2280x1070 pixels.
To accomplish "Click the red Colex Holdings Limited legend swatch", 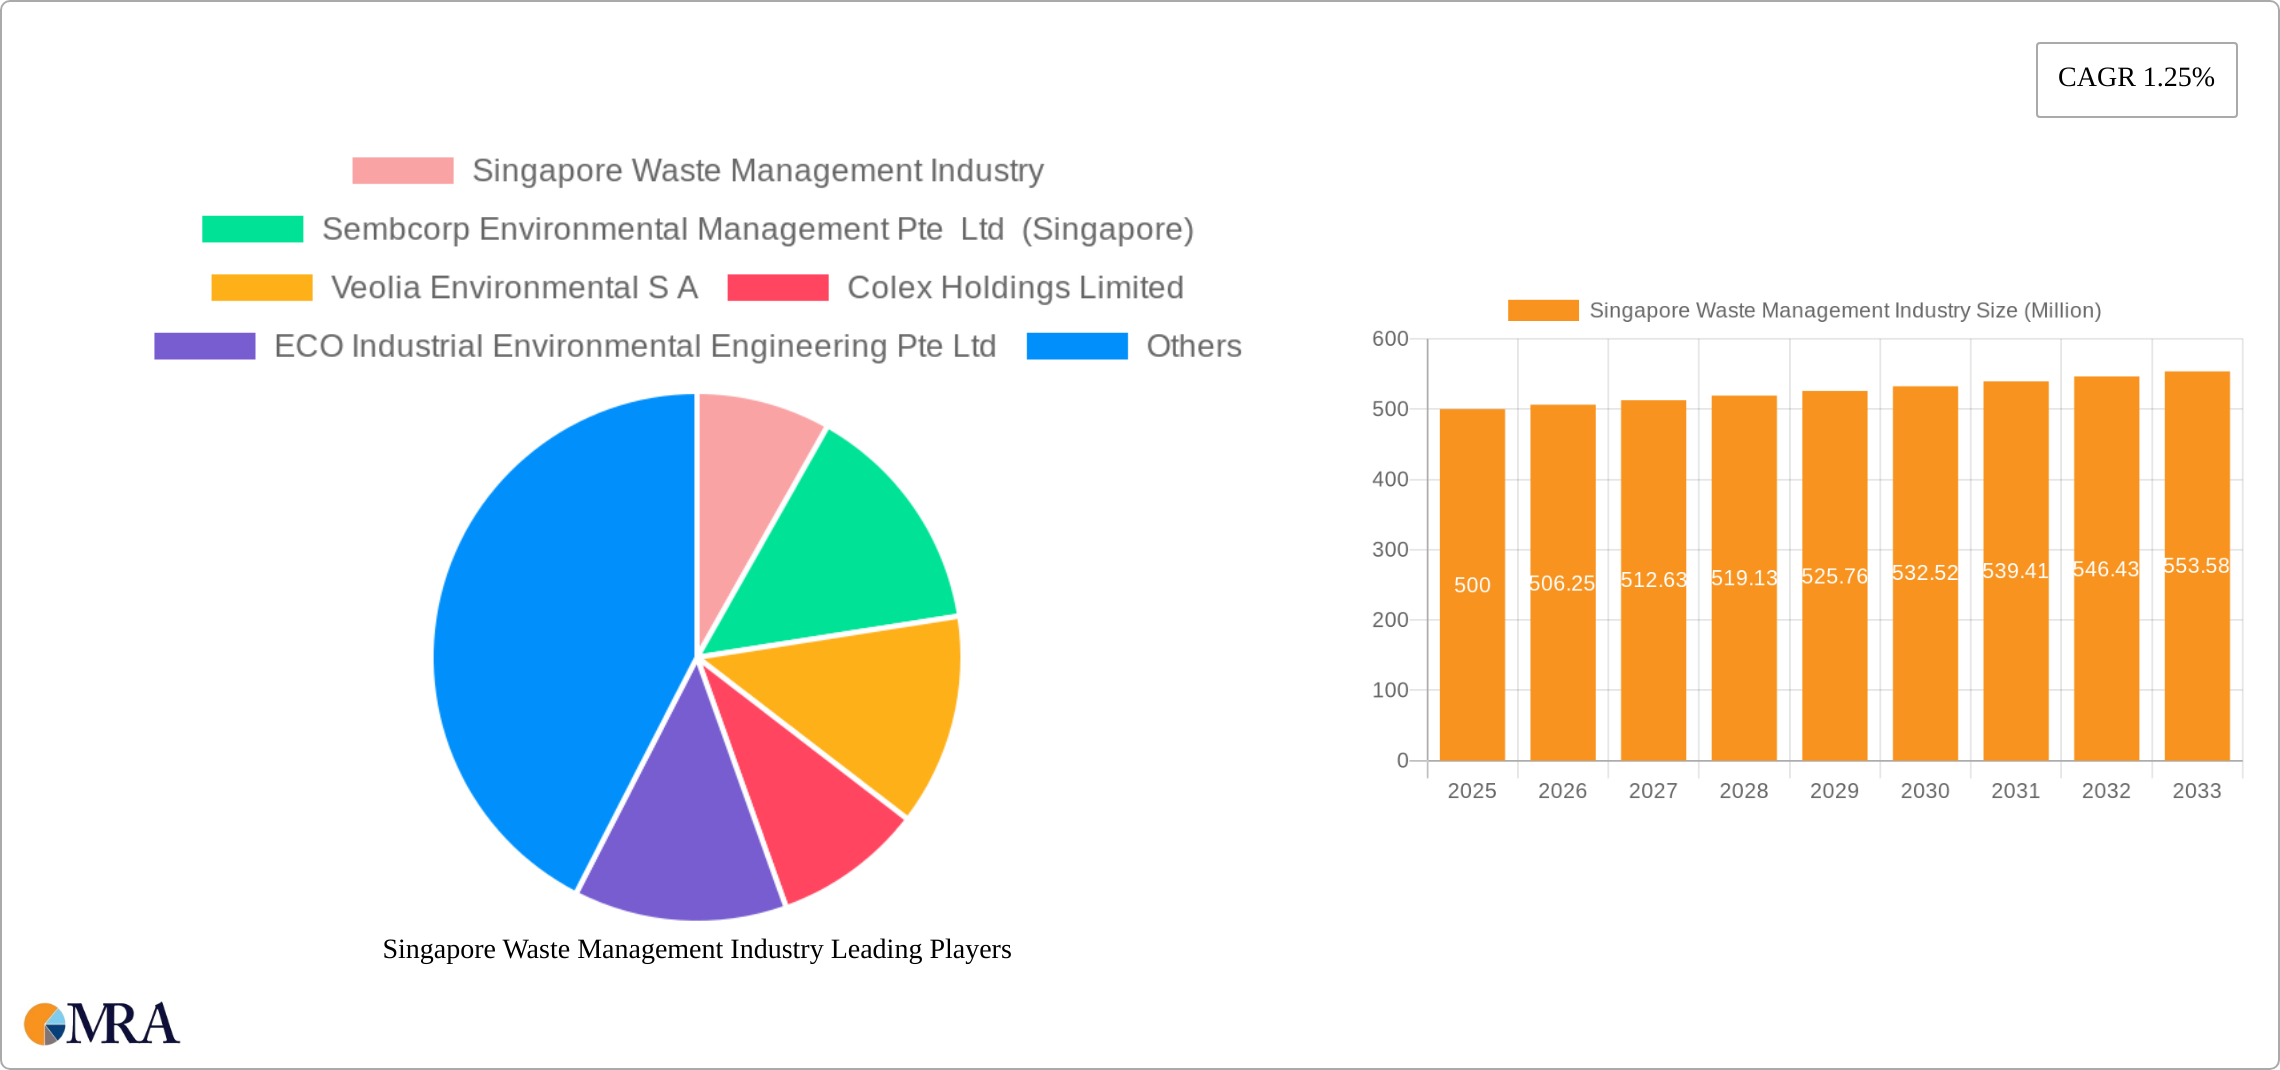I will point(777,288).
